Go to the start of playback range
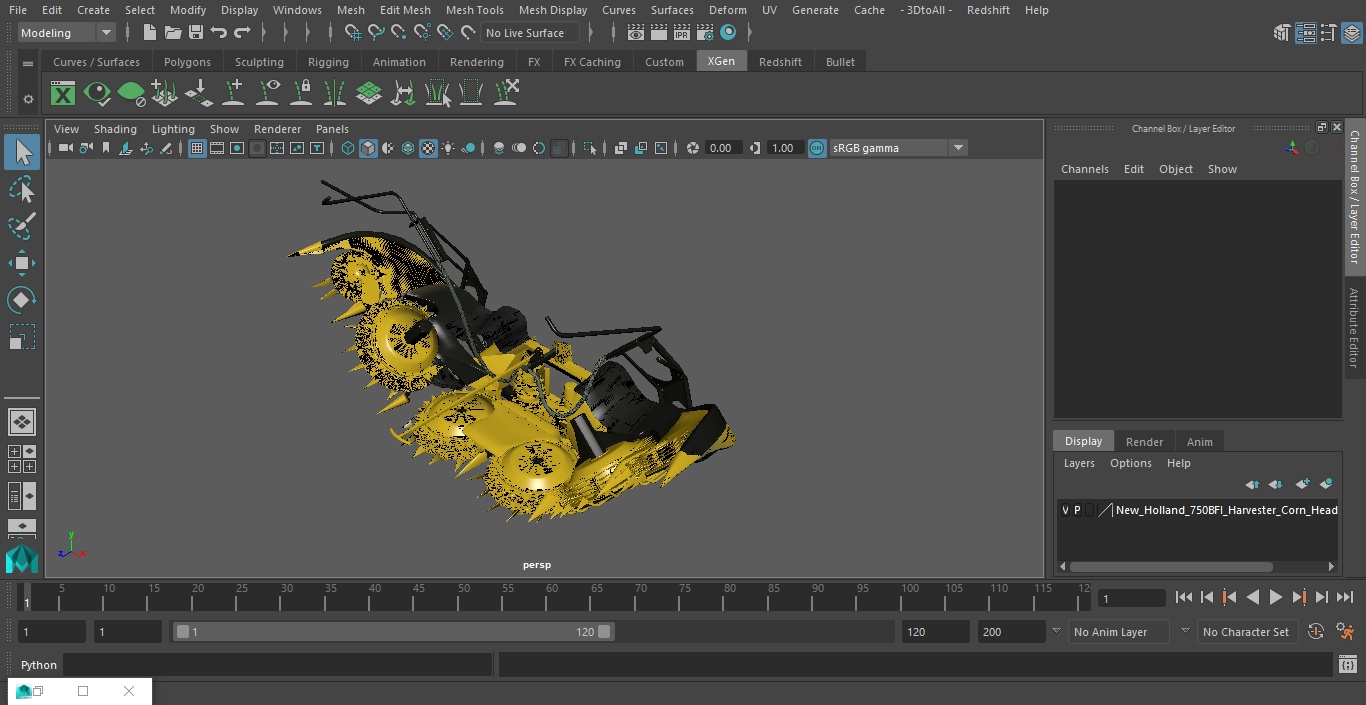 pyautogui.click(x=1183, y=597)
